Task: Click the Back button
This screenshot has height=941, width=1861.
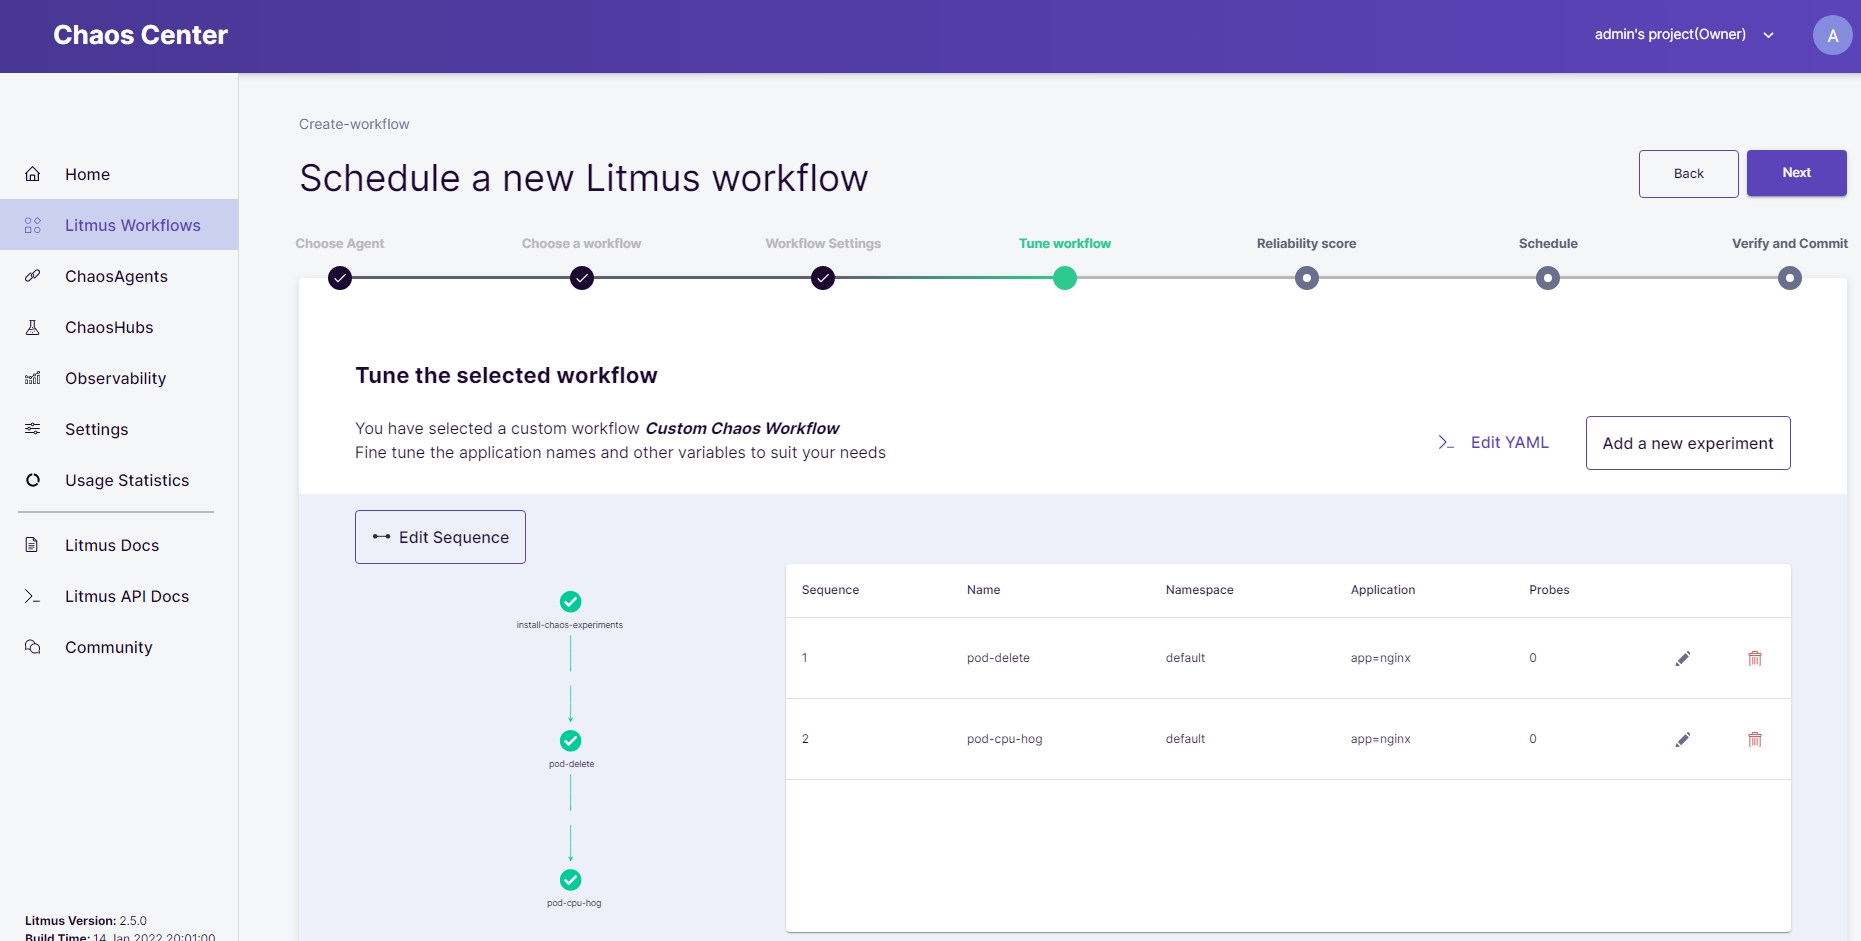Action: [x=1688, y=174]
